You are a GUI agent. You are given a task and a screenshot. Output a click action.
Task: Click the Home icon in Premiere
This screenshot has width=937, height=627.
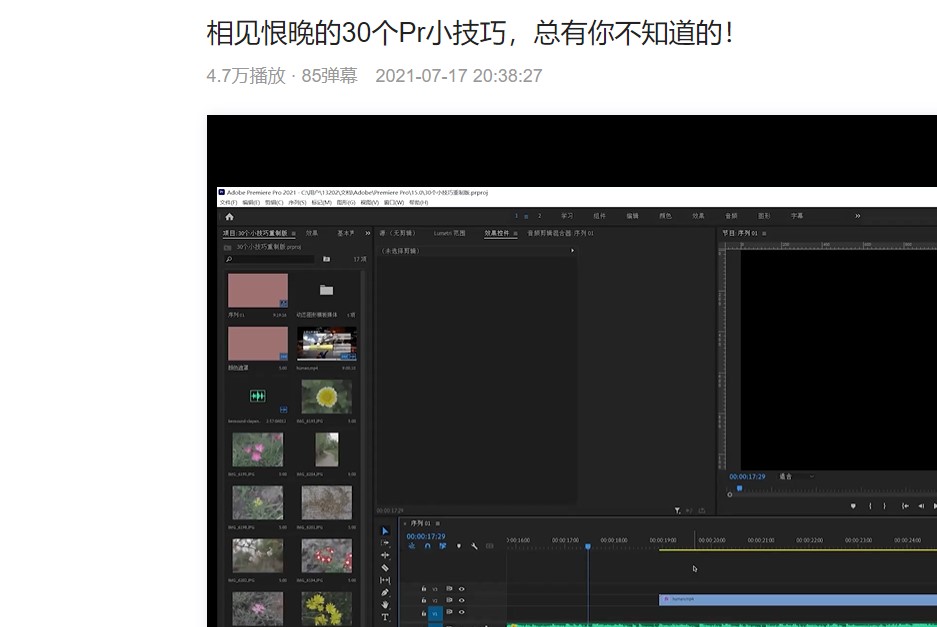pos(229,216)
